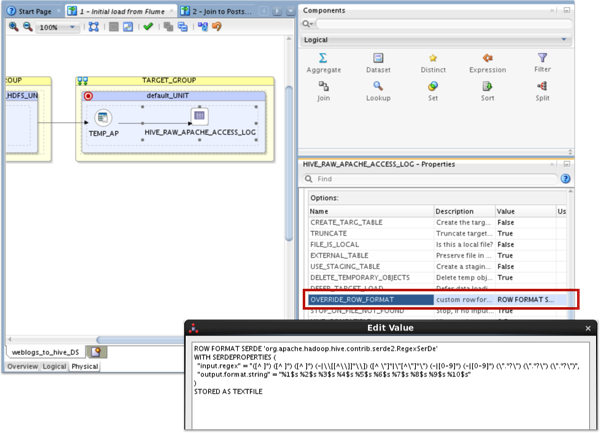Image resolution: width=600 pixels, height=433 pixels.
Task: Switch to the Overview tab
Action: [x=23, y=366]
